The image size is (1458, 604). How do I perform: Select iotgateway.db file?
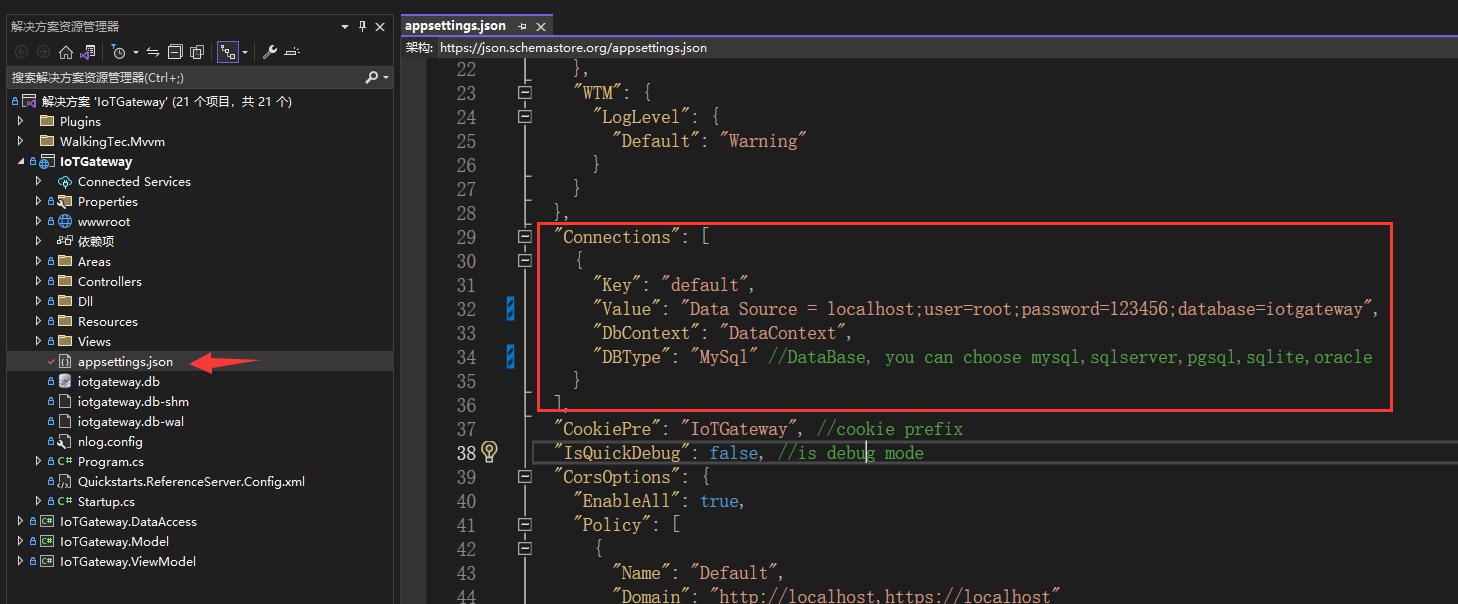click(x=118, y=381)
